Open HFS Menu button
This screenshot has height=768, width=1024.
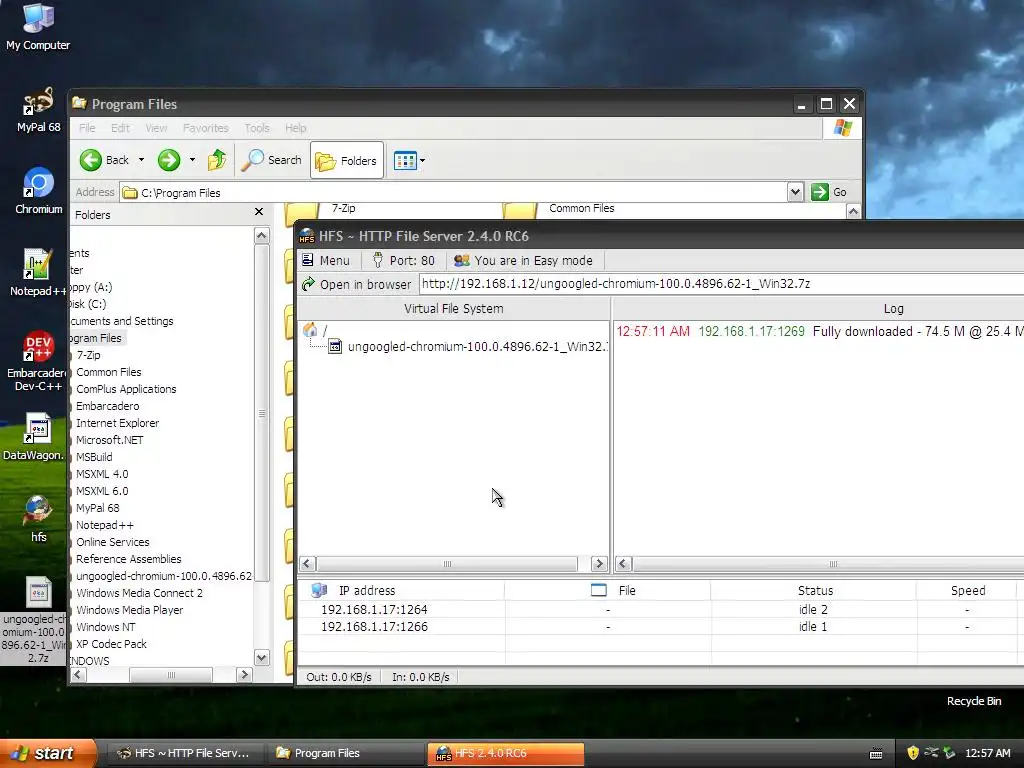[x=326, y=261]
